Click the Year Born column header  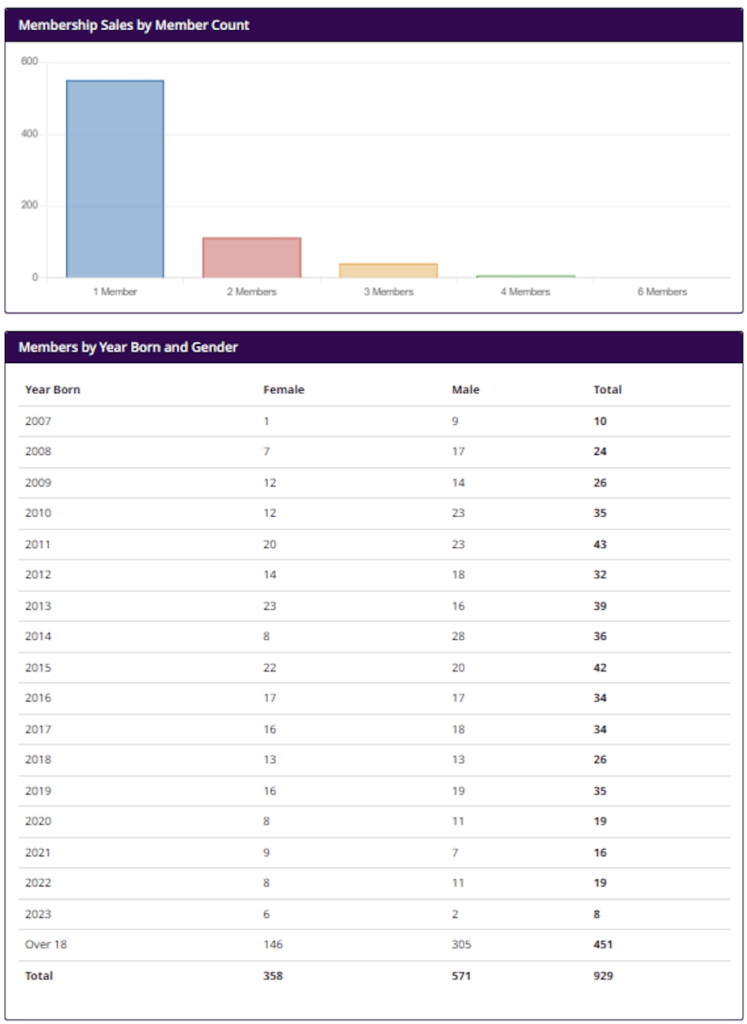[x=52, y=390]
